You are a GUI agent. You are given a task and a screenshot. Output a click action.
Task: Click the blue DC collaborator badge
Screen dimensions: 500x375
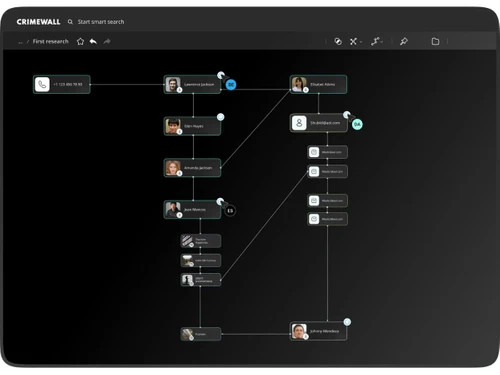231,85
